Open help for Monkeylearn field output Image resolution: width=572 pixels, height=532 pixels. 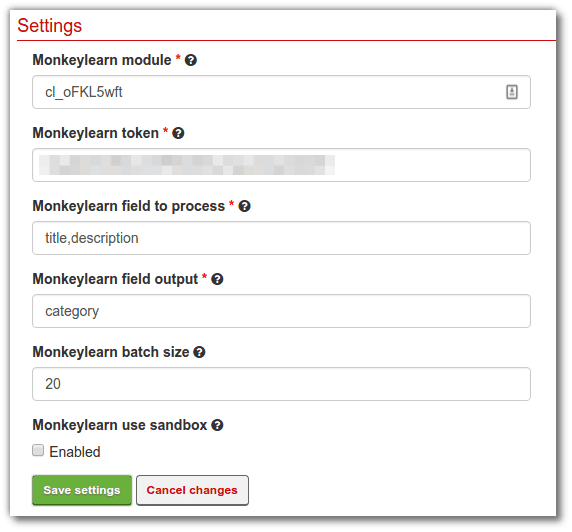(217, 279)
